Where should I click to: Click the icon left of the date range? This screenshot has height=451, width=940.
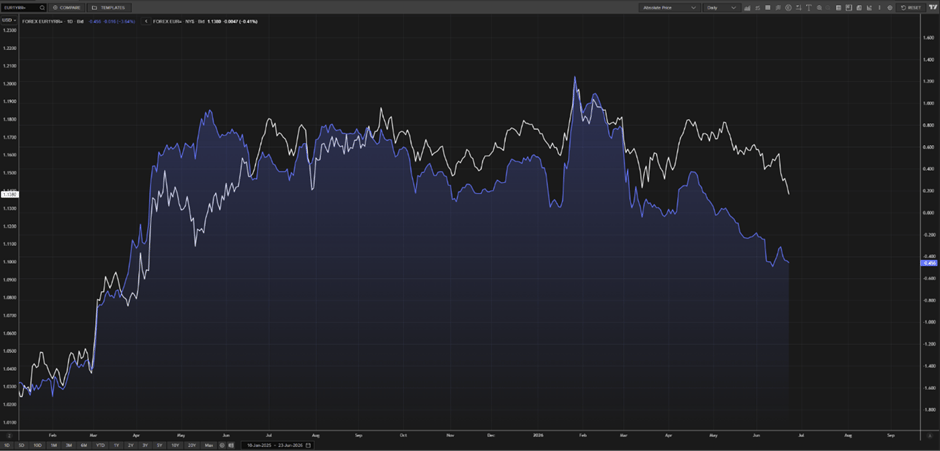point(231,446)
